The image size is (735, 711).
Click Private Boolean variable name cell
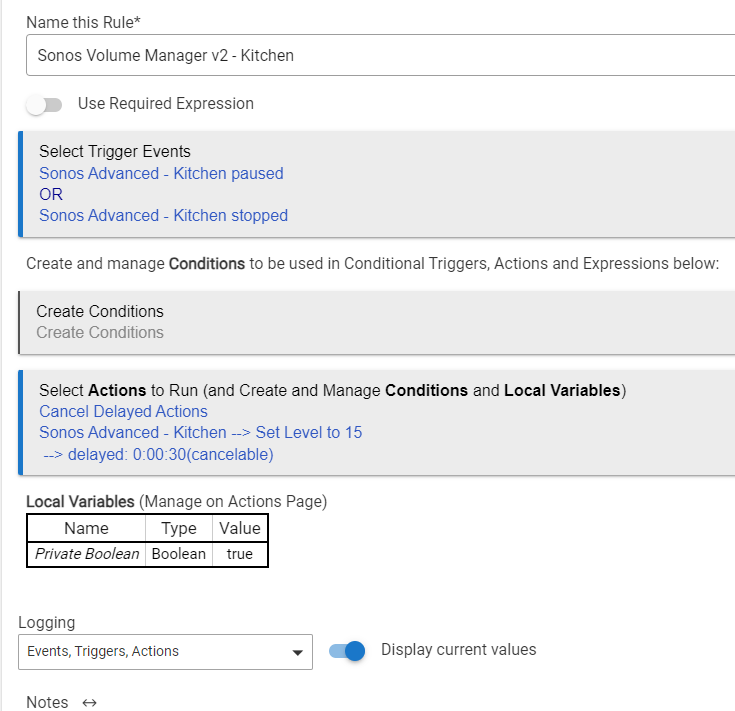tap(87, 554)
